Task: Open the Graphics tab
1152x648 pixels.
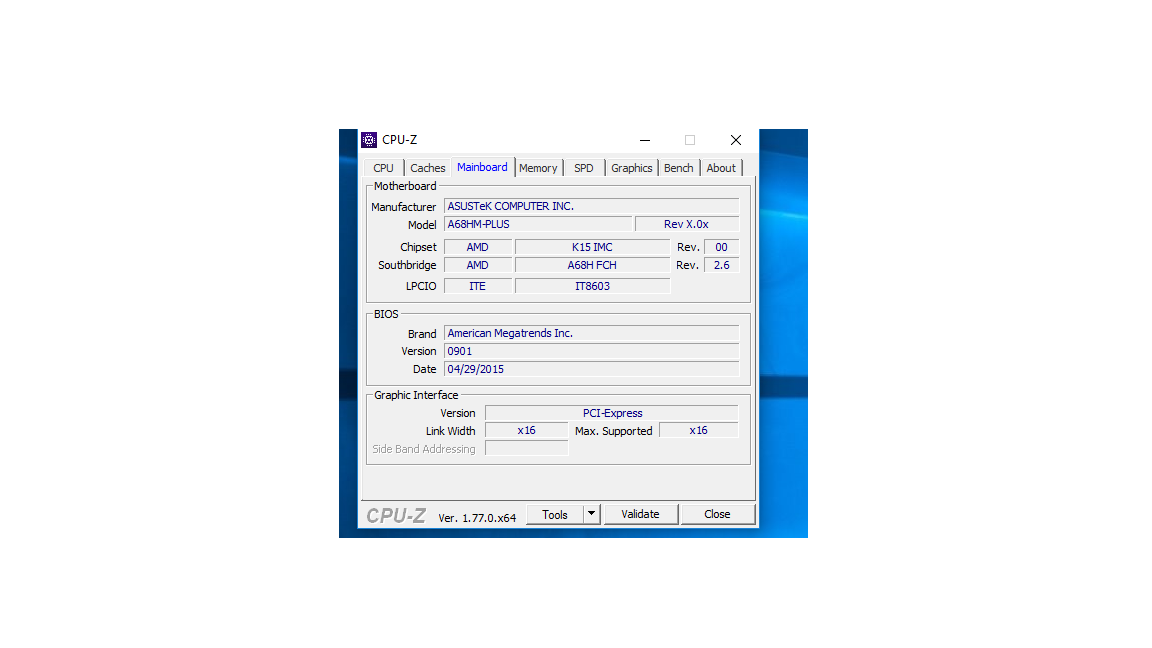Action: 631,168
